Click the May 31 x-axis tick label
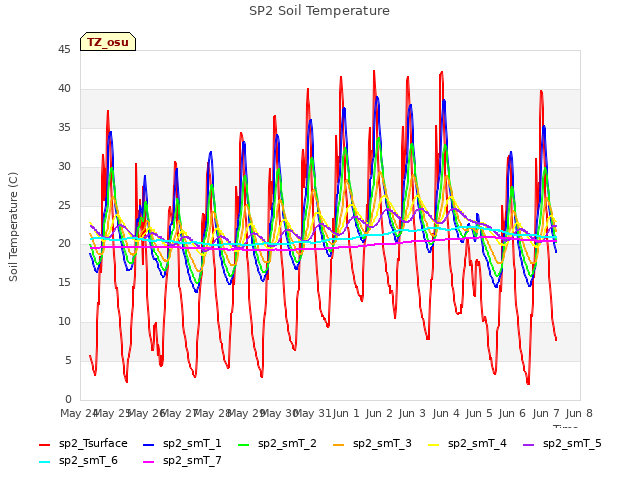Screen dimensions: 640x480 coord(312,413)
